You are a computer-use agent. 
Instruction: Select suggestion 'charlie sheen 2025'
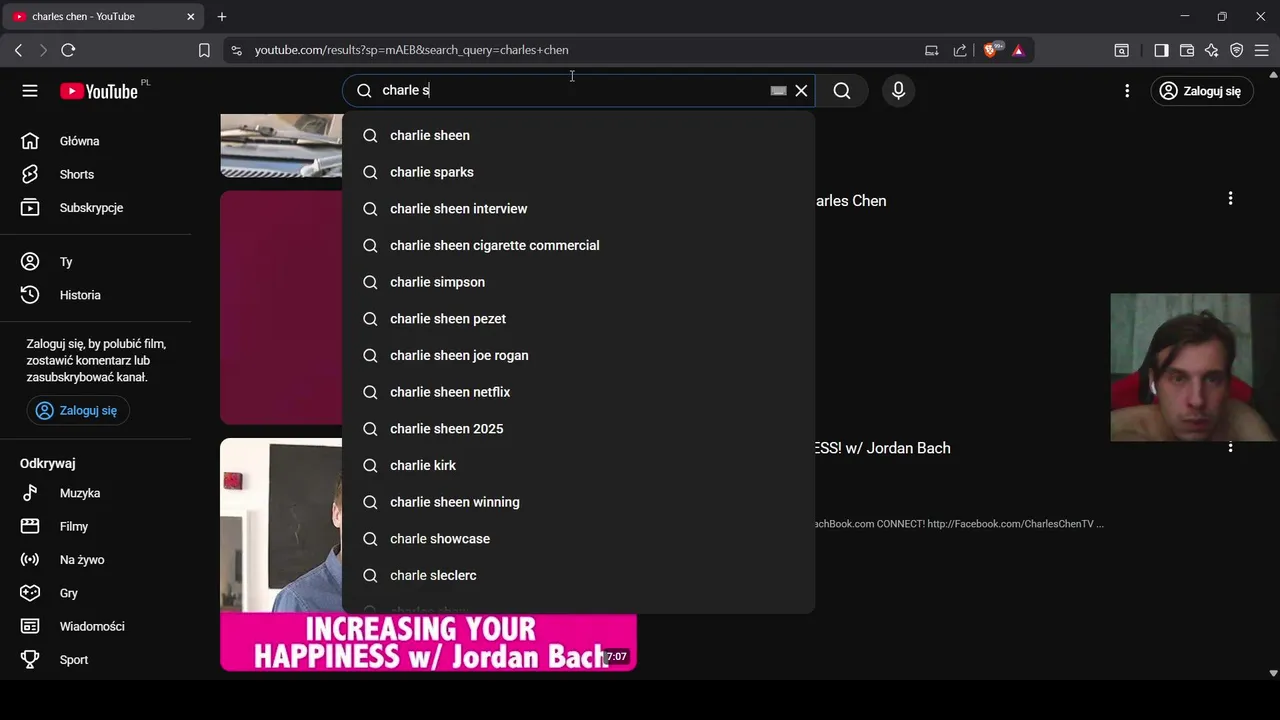578,429
